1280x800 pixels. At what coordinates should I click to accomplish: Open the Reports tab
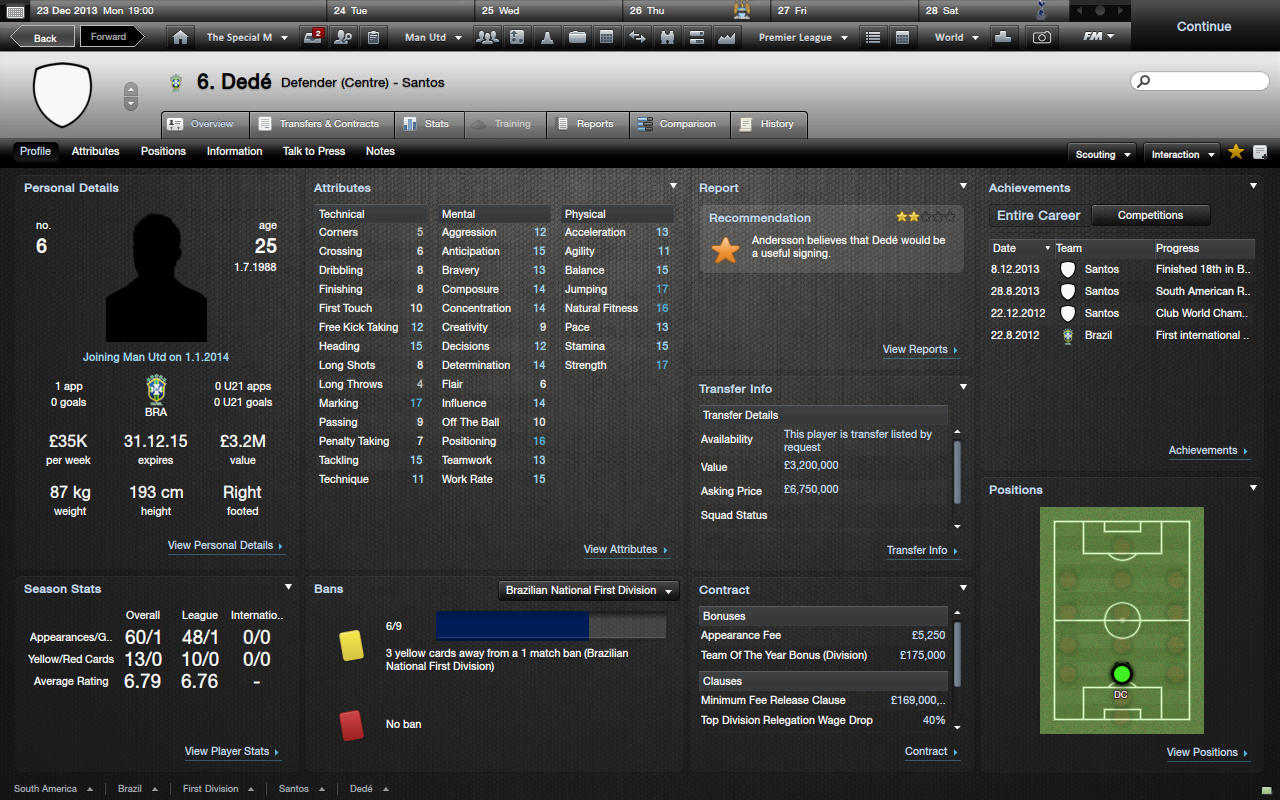coord(587,124)
